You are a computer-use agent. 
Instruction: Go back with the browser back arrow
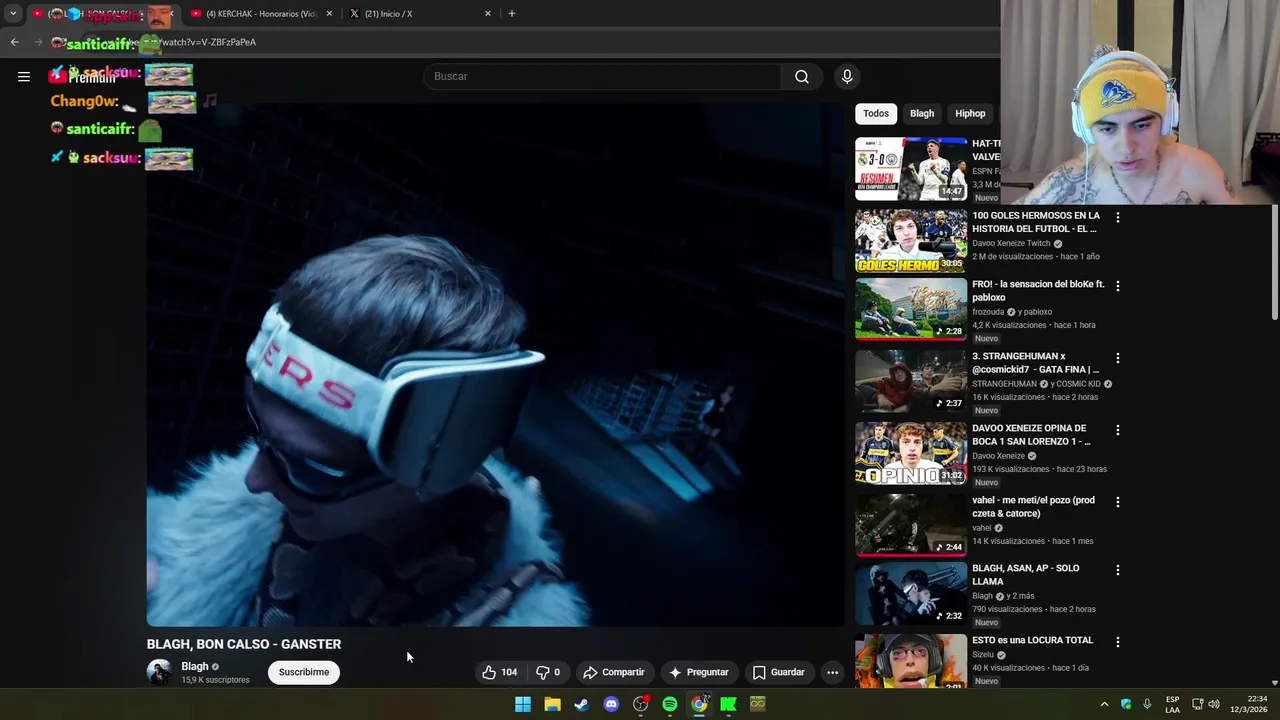pos(14,42)
